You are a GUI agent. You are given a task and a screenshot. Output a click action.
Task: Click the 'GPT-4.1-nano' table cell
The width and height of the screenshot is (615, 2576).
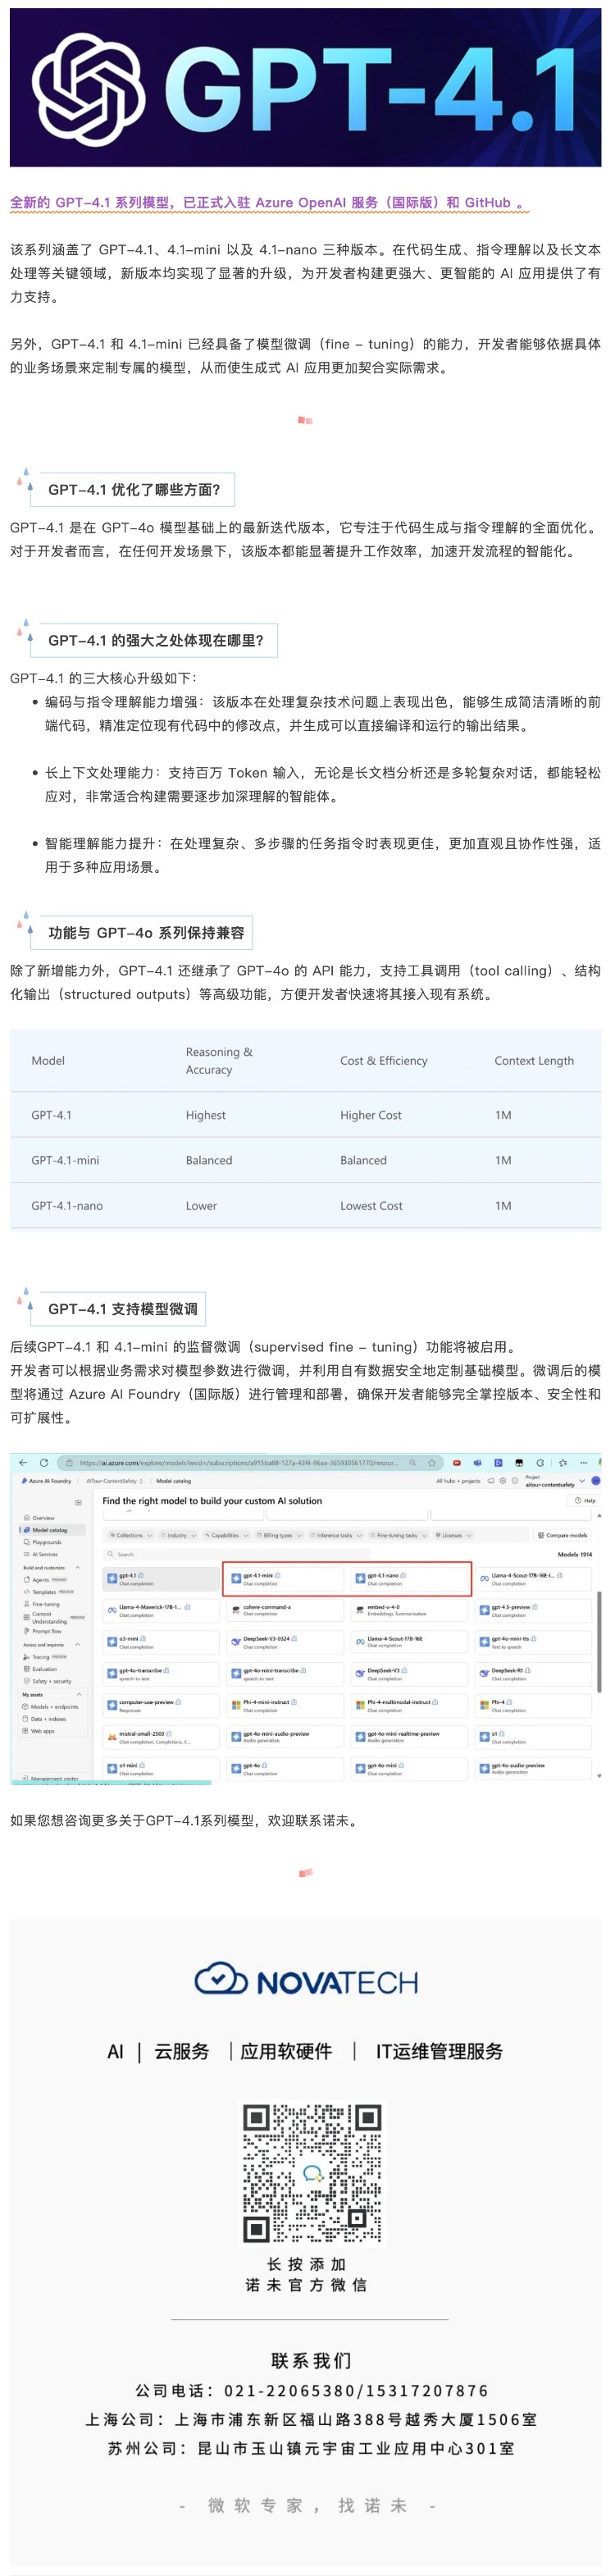(67, 1206)
